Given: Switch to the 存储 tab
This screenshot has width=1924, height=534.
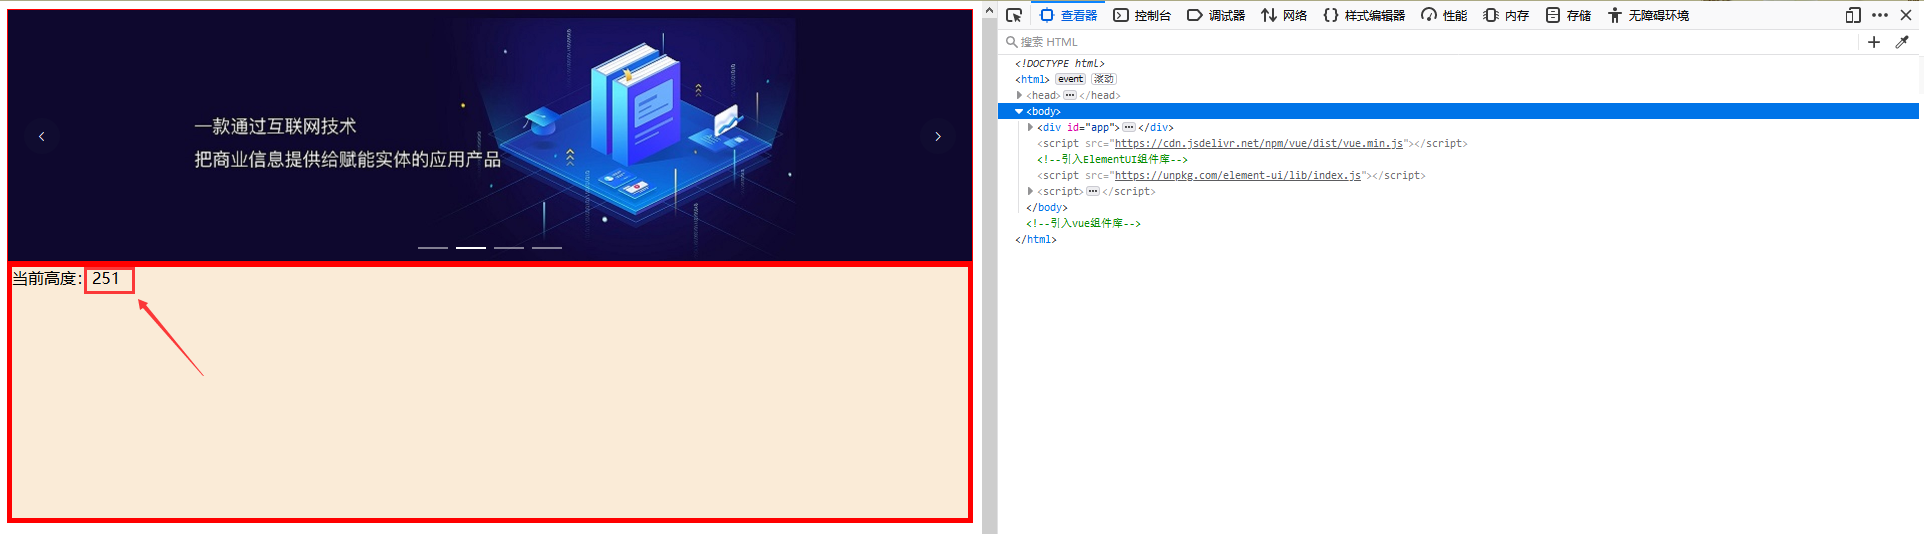Looking at the screenshot, I should (x=1568, y=15).
